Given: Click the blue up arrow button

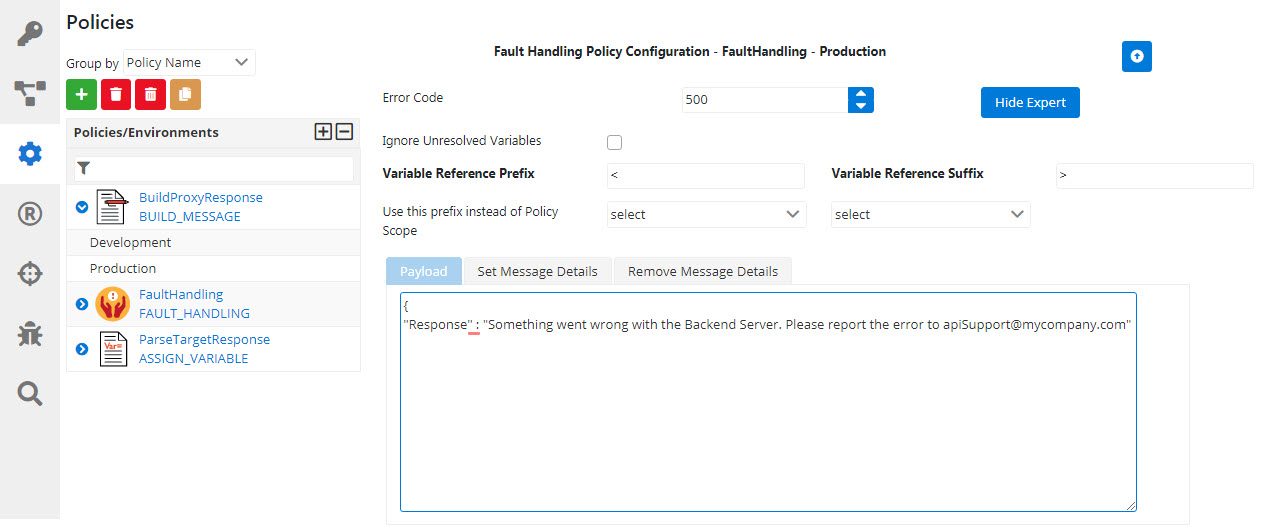Looking at the screenshot, I should click(1137, 57).
